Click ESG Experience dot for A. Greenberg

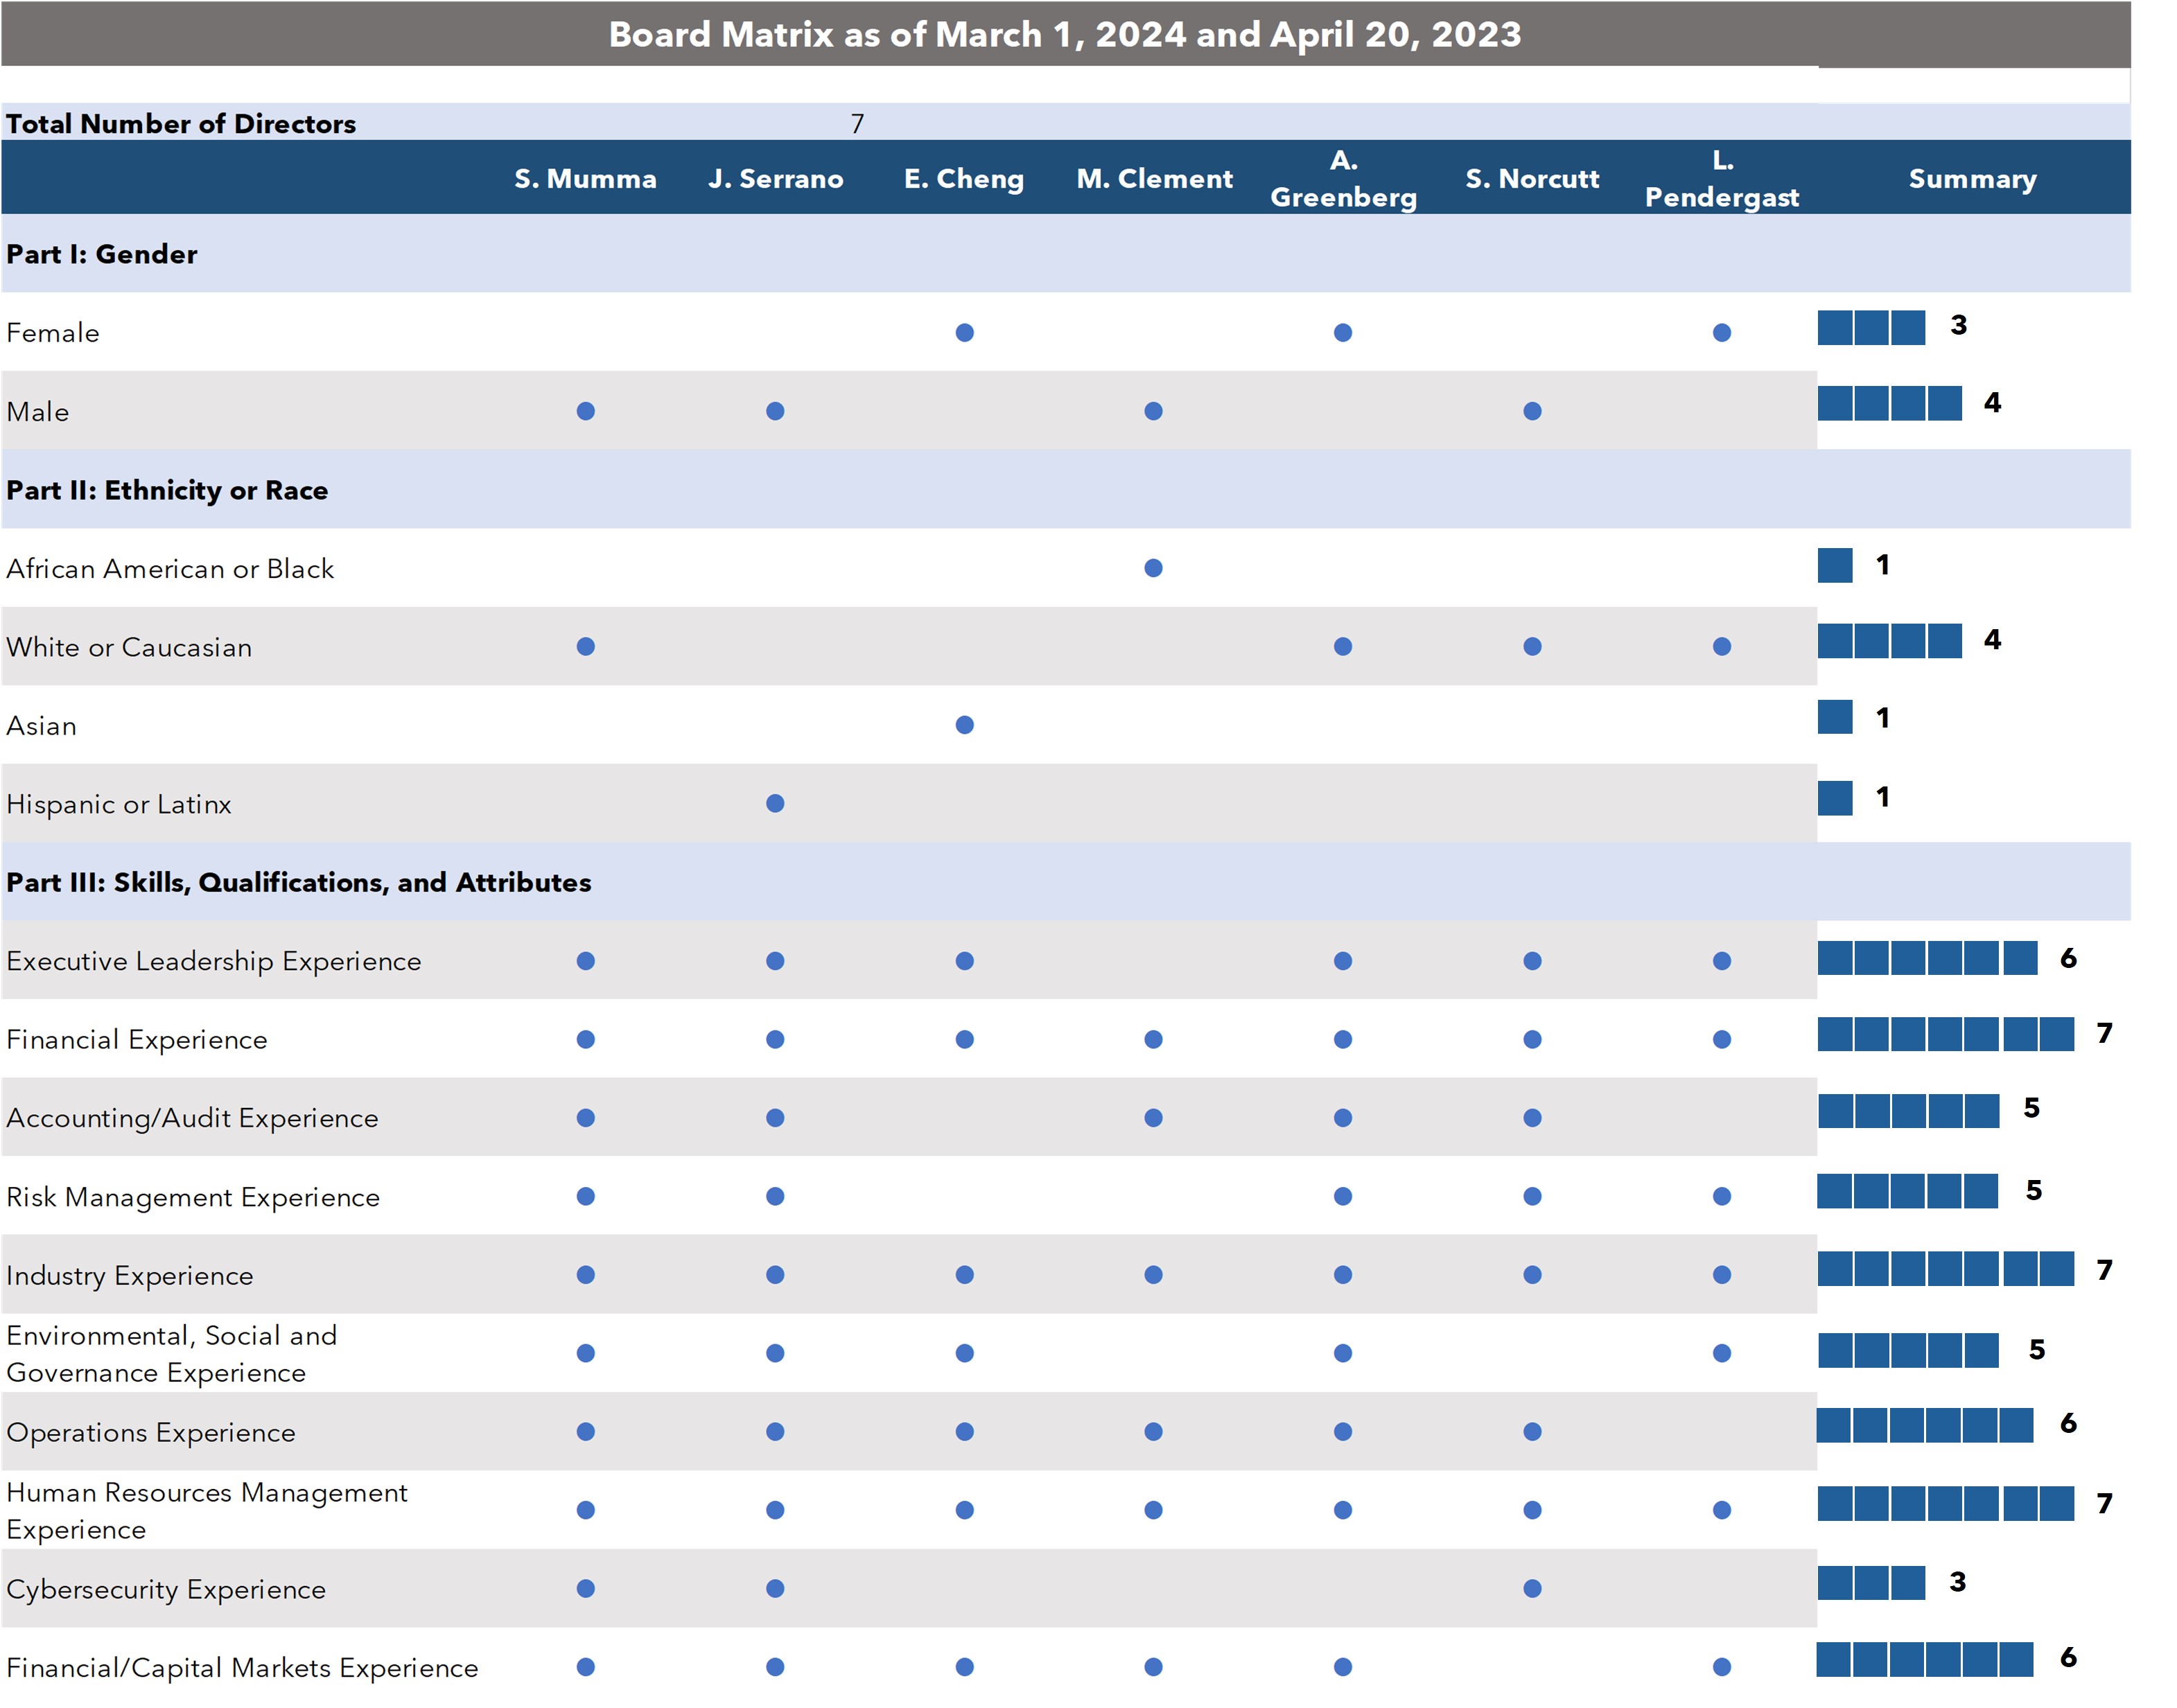pos(1343,1353)
